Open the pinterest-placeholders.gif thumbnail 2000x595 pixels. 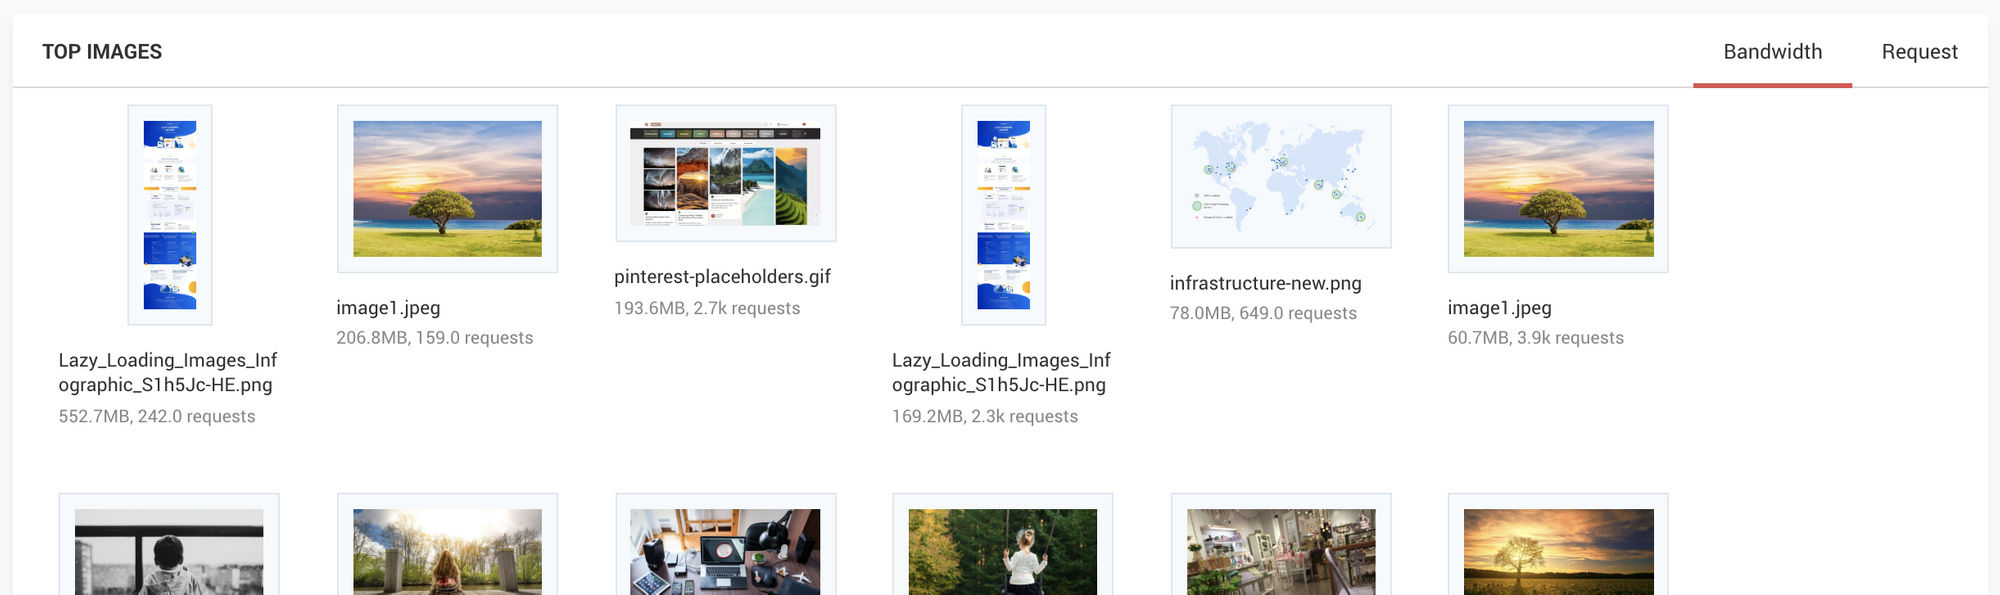(726, 173)
